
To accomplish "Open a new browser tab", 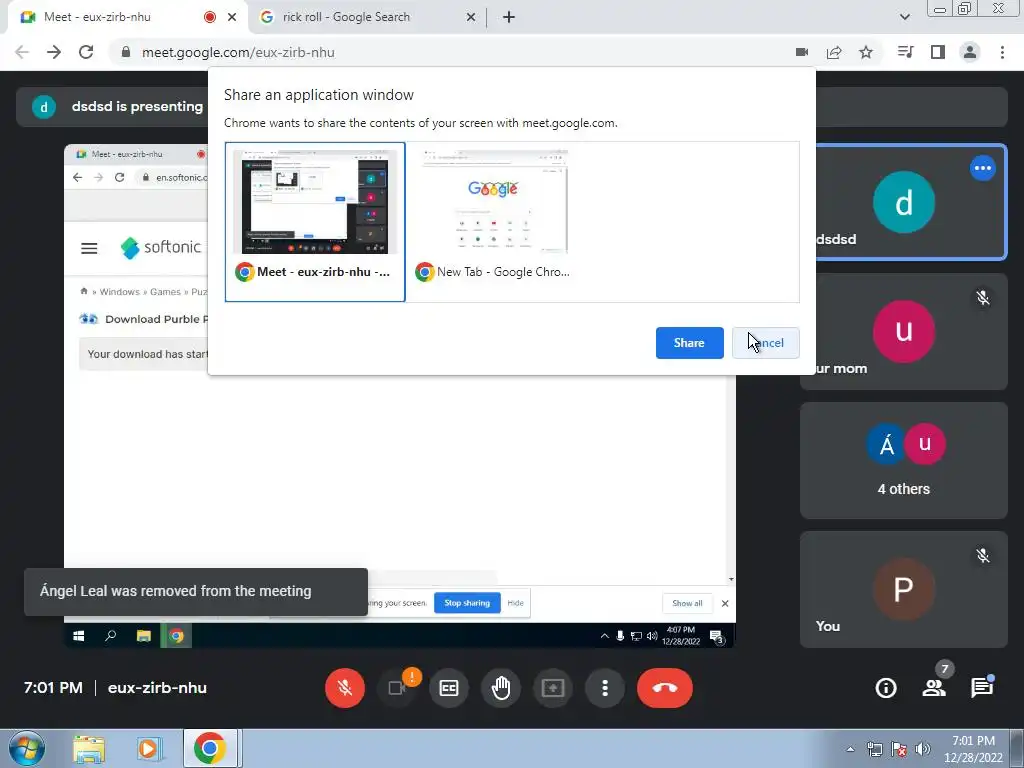I will (509, 17).
